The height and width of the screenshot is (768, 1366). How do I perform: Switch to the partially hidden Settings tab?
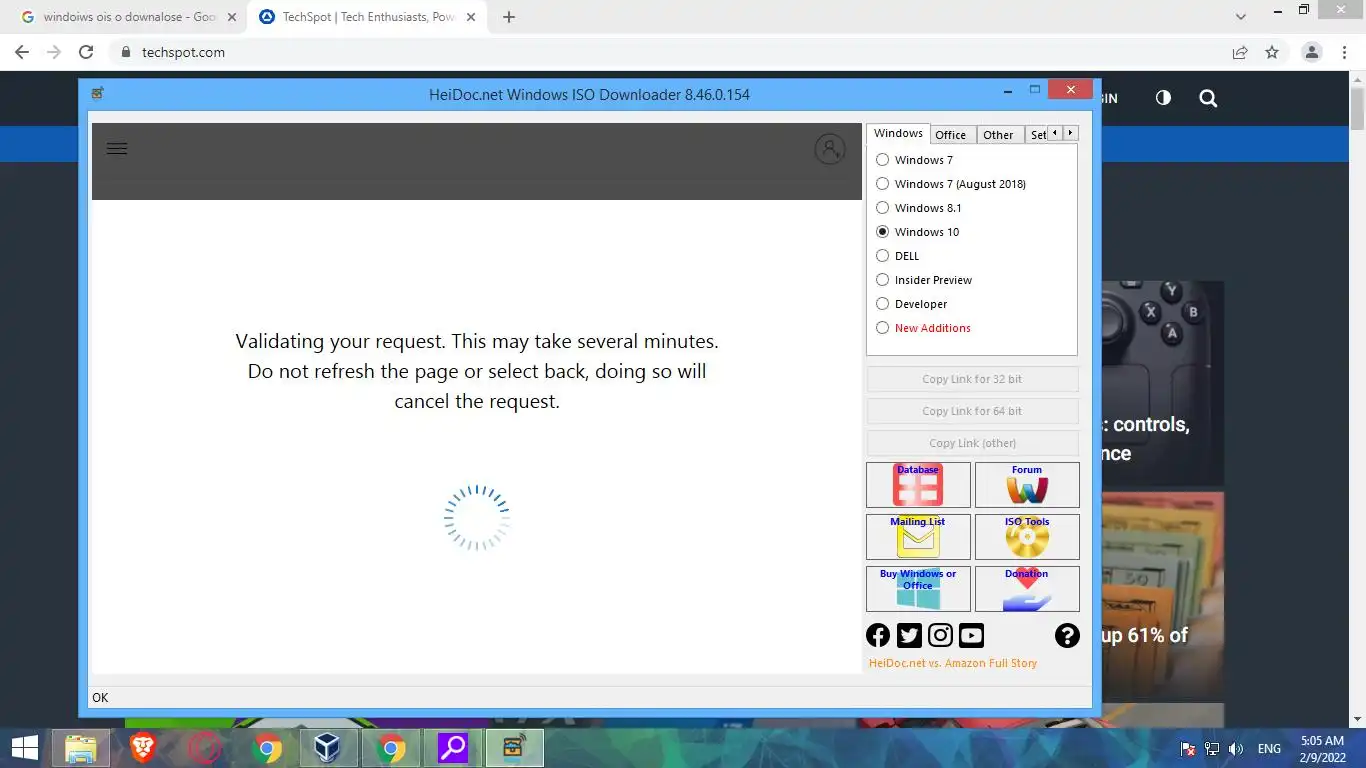pyautogui.click(x=1037, y=135)
